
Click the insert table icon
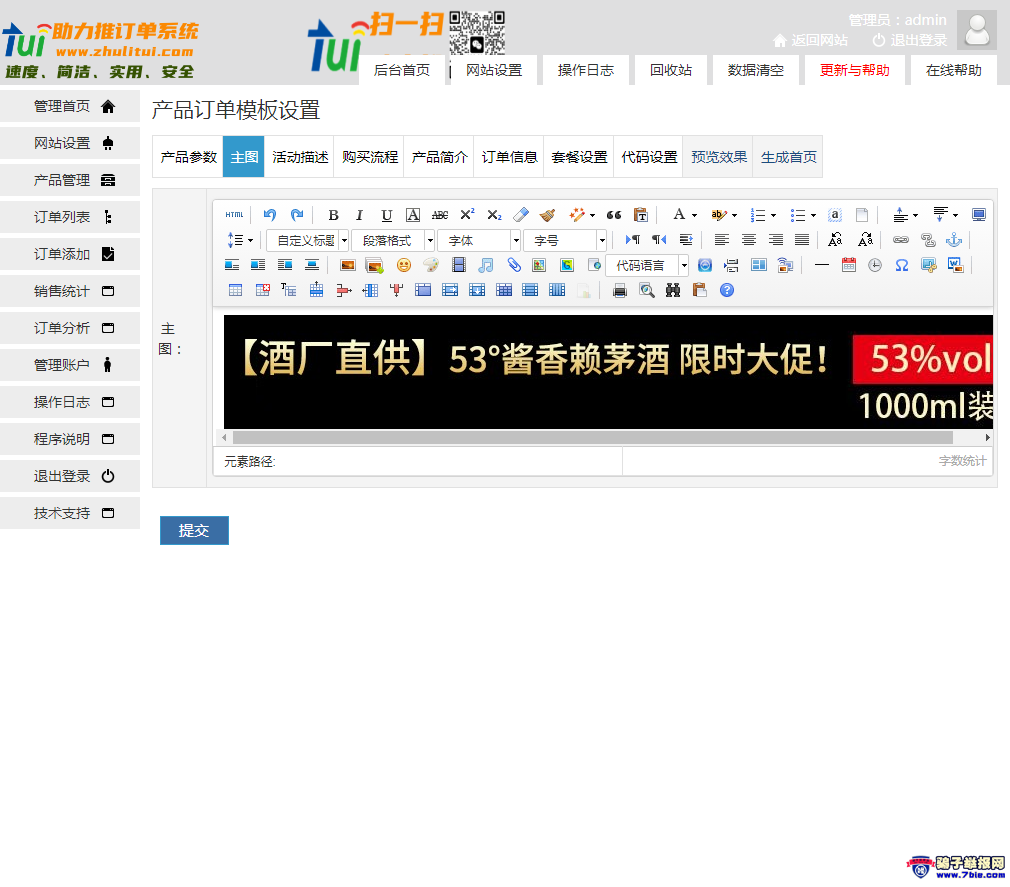click(x=236, y=291)
